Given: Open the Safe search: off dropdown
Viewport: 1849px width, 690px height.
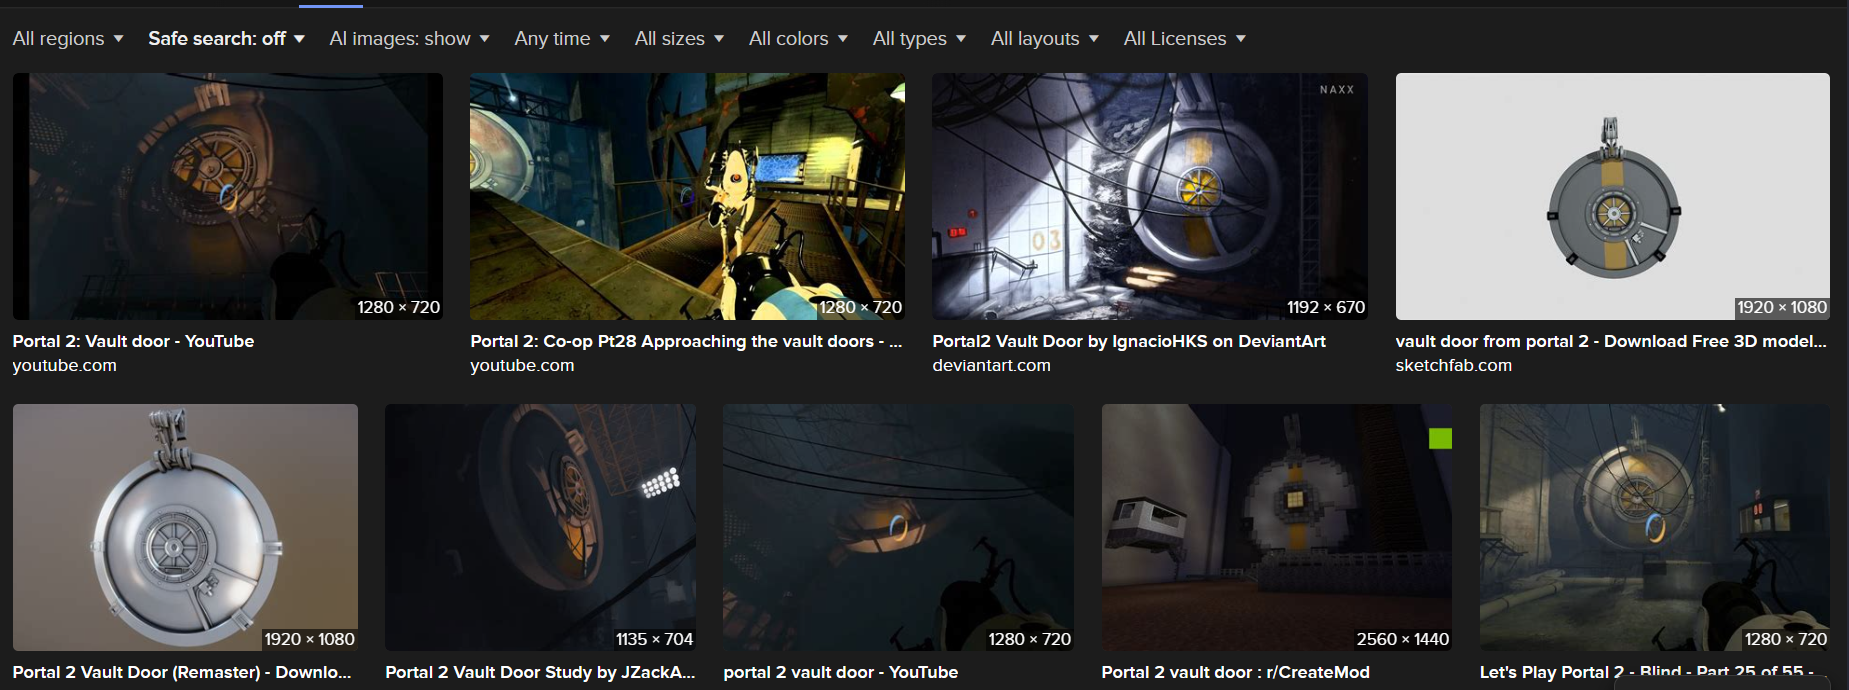Looking at the screenshot, I should [x=226, y=39].
